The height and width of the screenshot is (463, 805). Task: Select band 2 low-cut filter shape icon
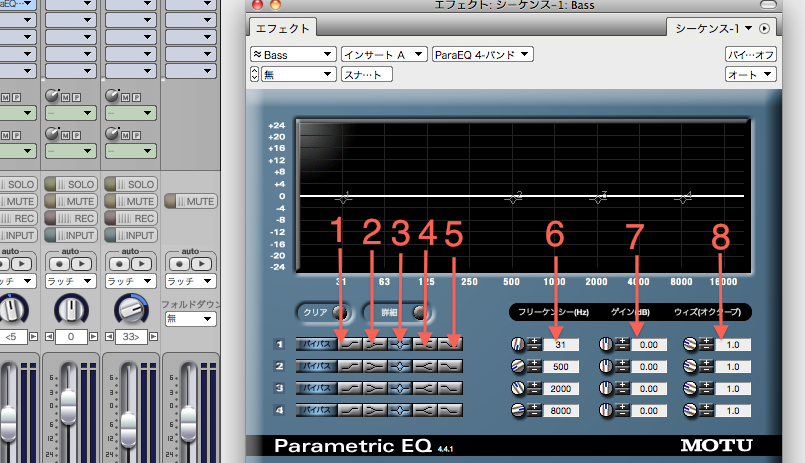[x=350, y=366]
